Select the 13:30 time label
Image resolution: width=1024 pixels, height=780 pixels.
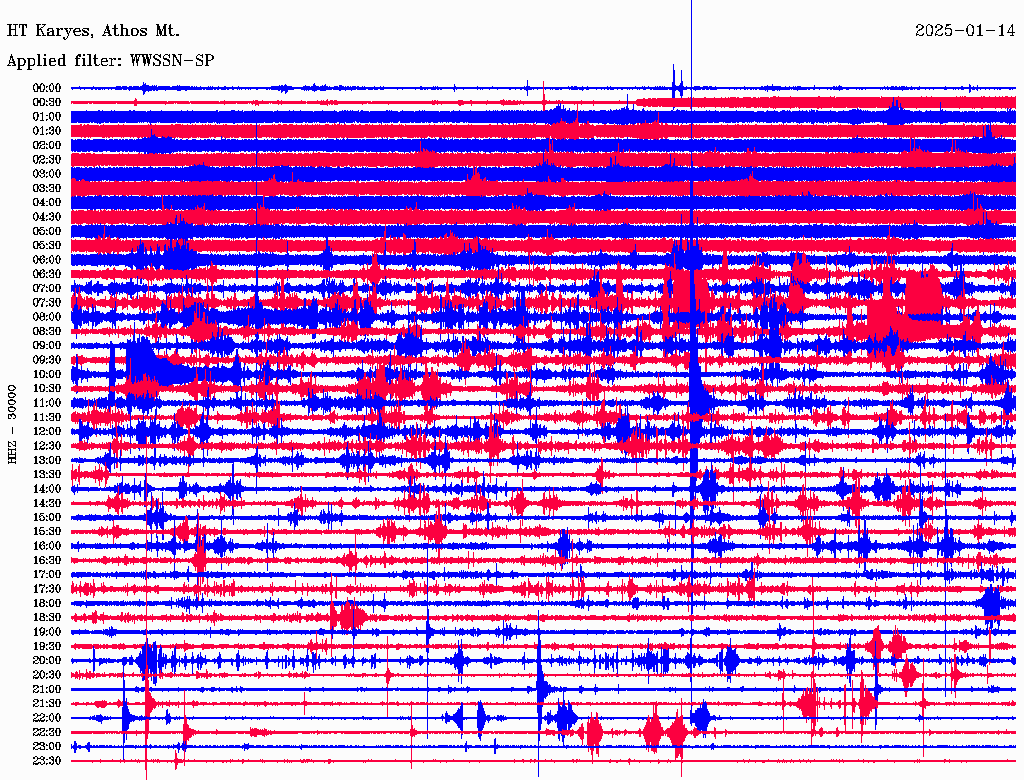click(47, 475)
